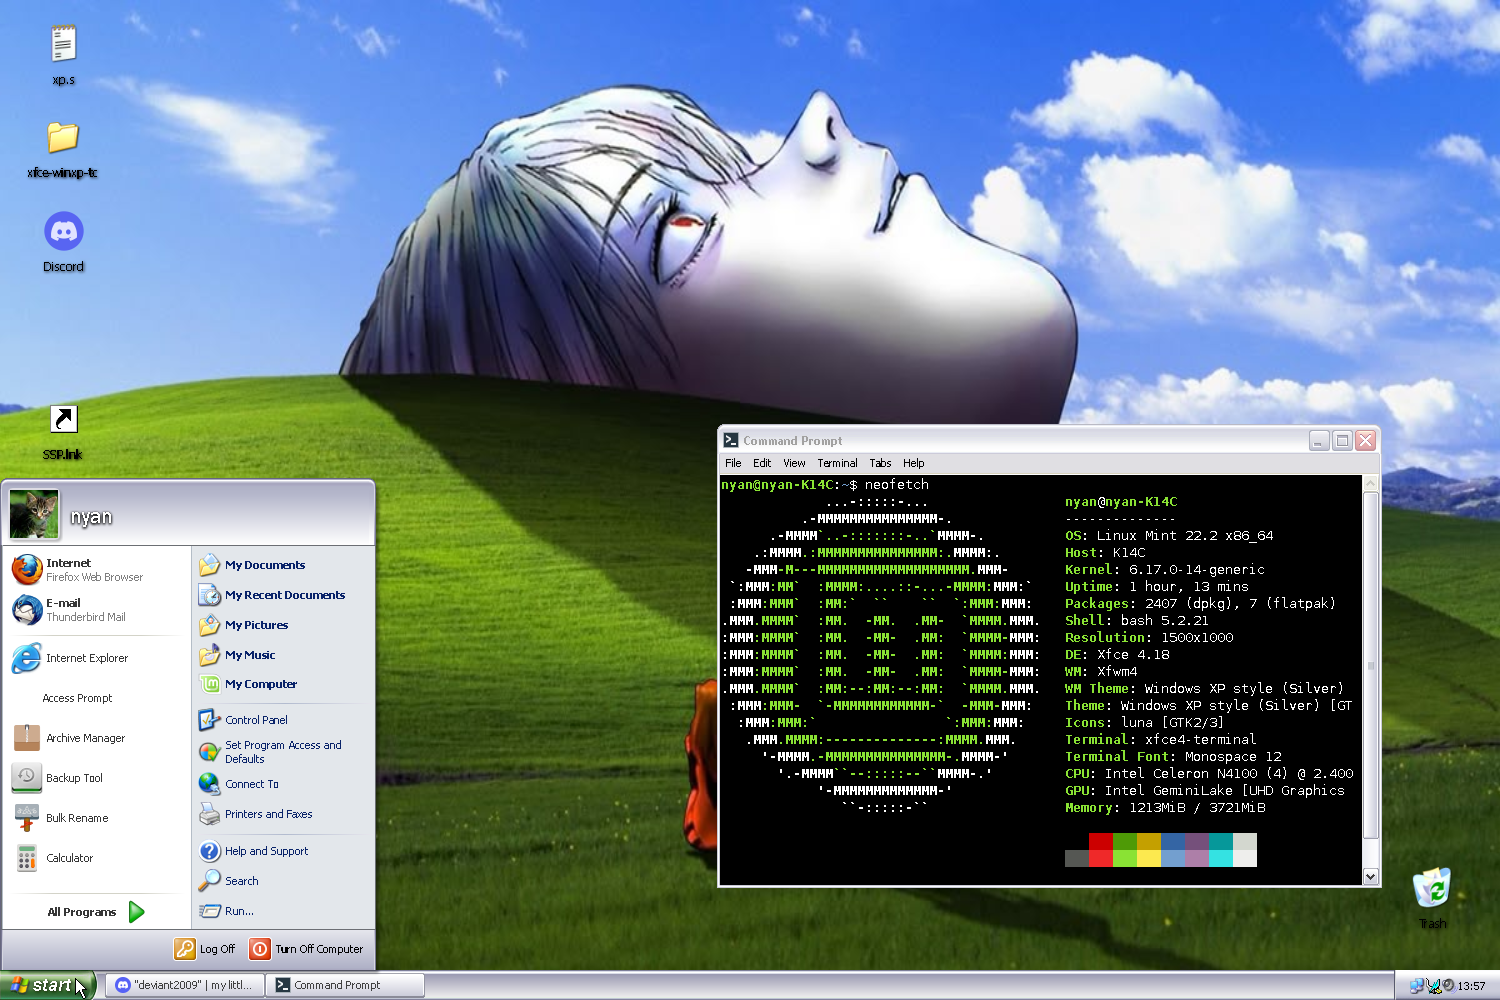Click the nyan user cat avatar
The image size is (1500, 1000).
34,514
